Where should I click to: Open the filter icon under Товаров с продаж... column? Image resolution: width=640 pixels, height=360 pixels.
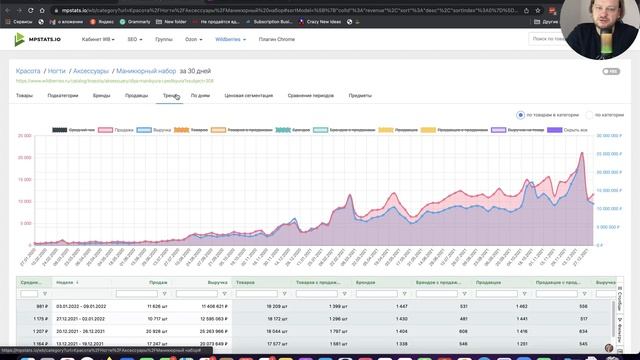click(344, 294)
